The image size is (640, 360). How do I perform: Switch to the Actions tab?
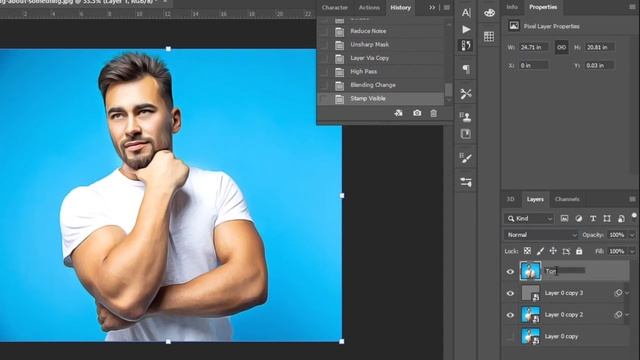pyautogui.click(x=369, y=7)
